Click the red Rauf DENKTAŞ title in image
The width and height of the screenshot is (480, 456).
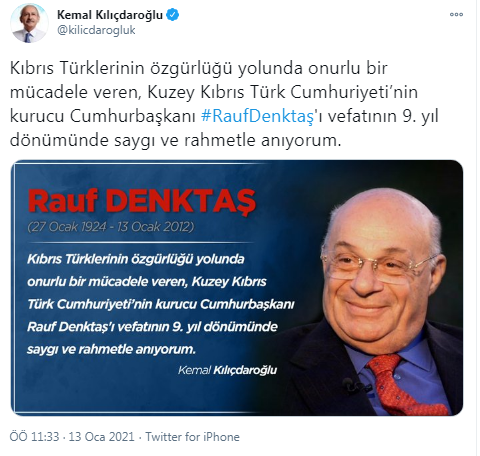tap(141, 201)
